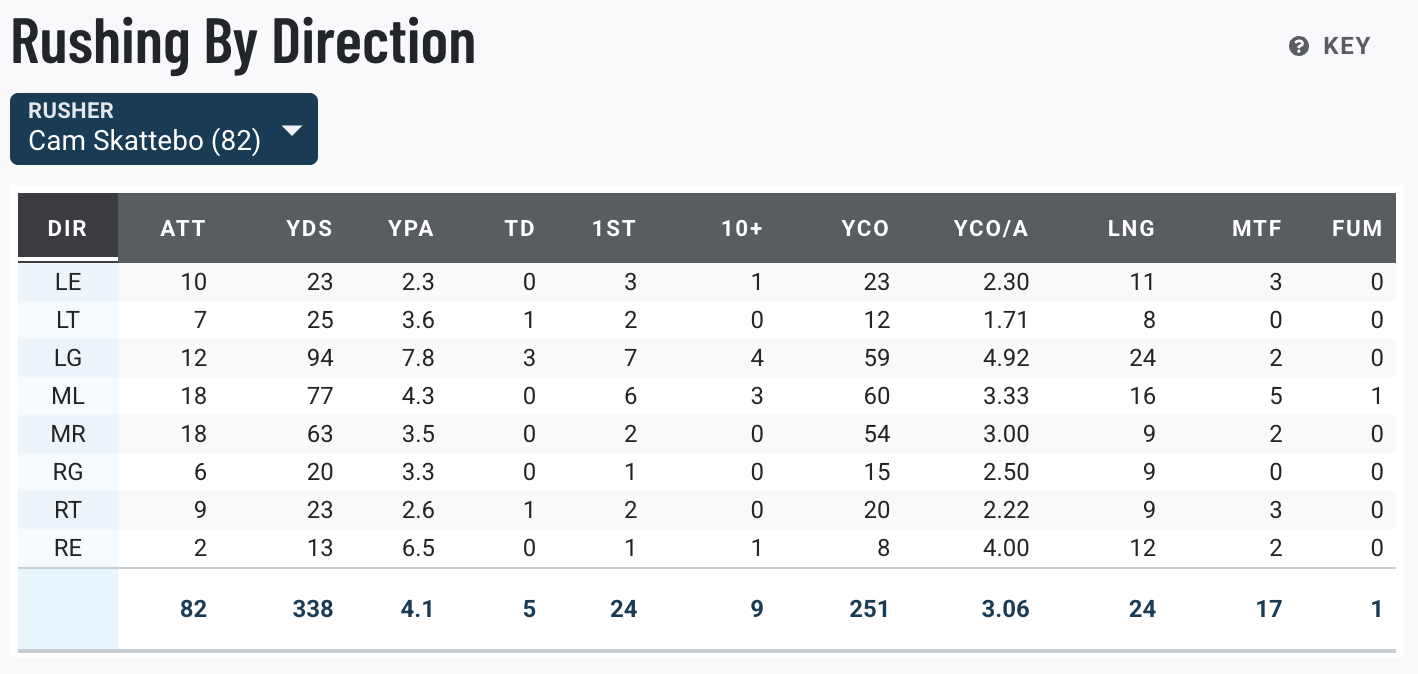Image resolution: width=1418 pixels, height=674 pixels.
Task: Sort table by MTF column
Action: [1257, 228]
